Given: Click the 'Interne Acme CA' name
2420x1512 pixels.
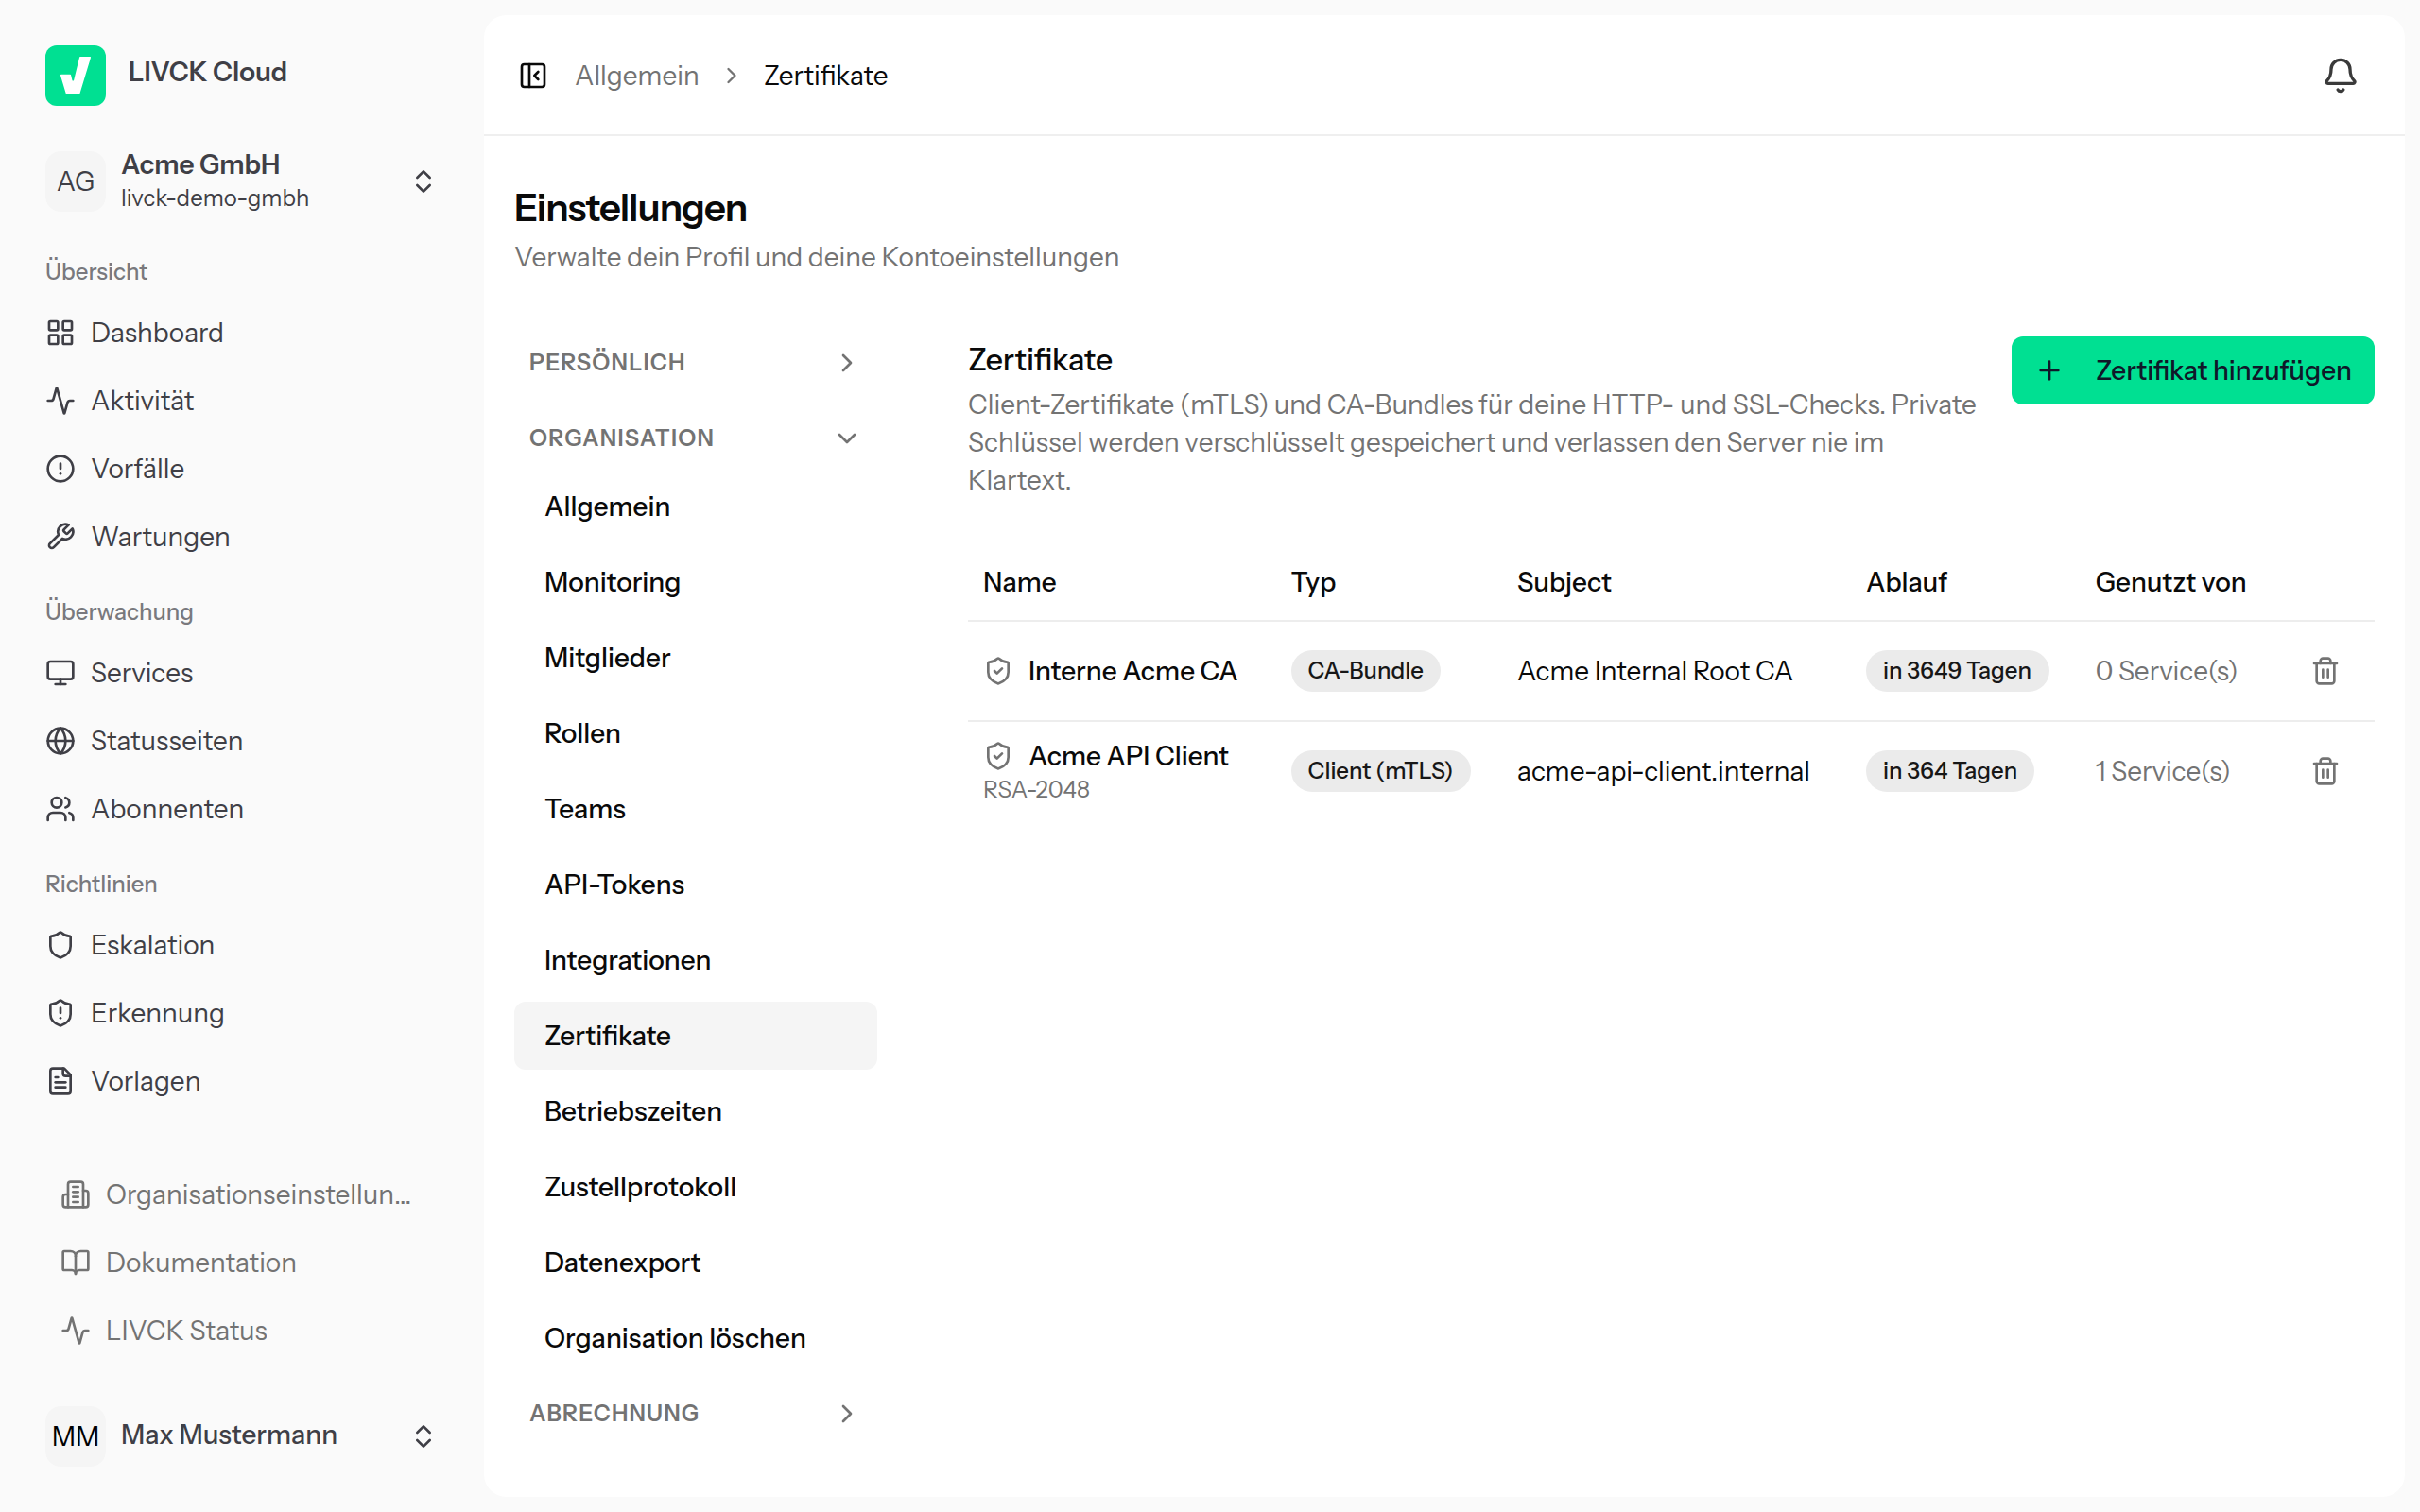Looking at the screenshot, I should (x=1132, y=671).
